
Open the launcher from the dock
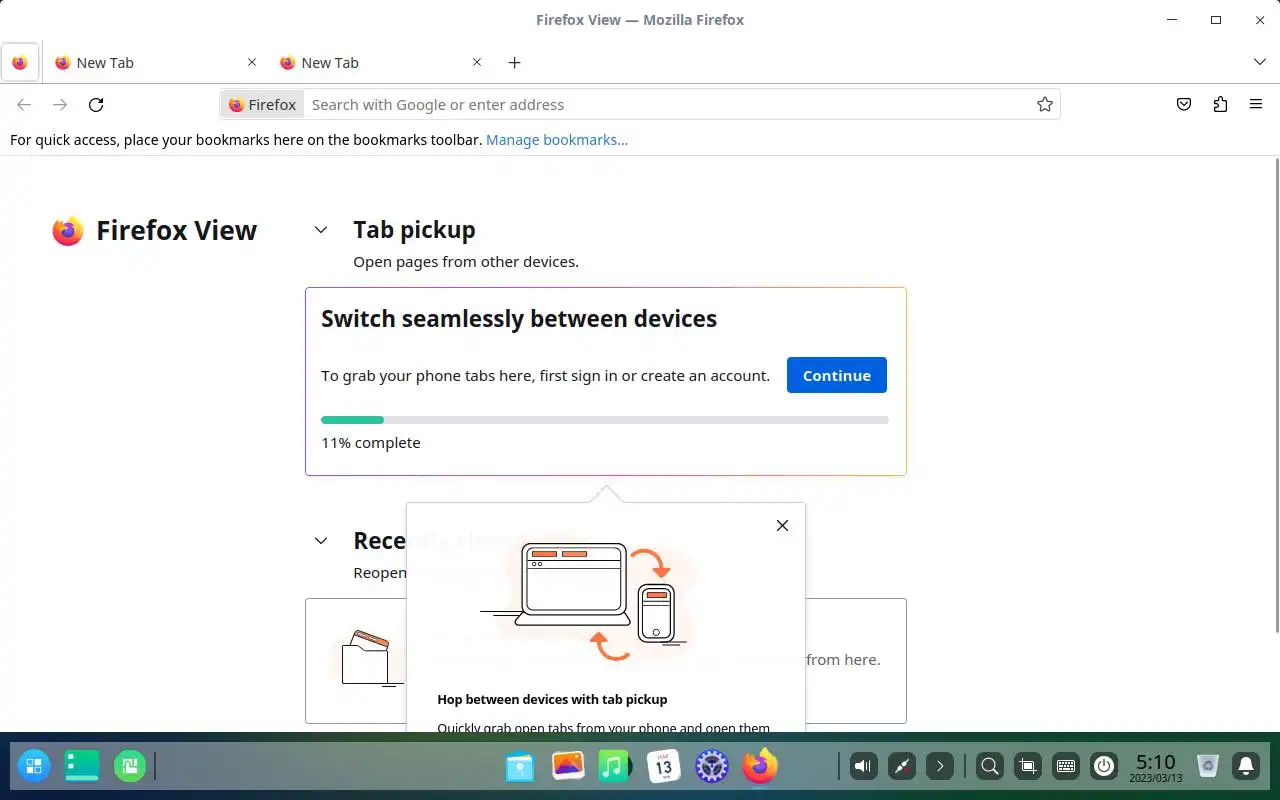click(x=33, y=767)
